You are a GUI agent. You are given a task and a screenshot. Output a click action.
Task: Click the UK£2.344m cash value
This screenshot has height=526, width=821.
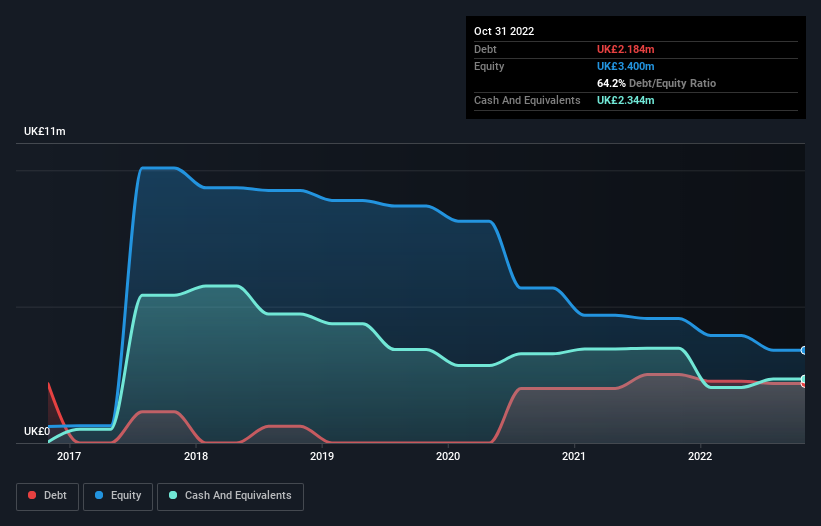[x=626, y=100]
